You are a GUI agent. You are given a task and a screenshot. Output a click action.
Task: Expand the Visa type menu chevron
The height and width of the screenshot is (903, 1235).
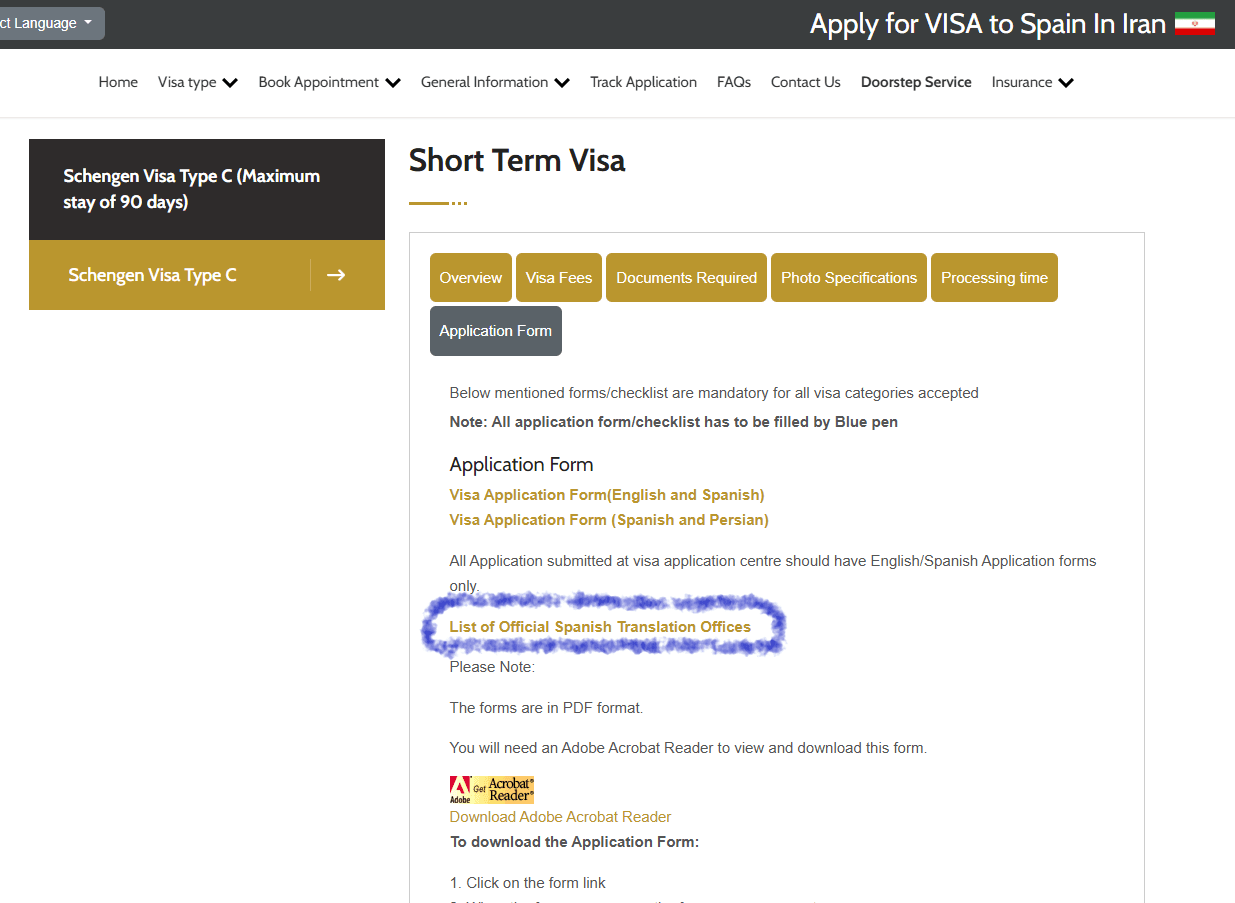[230, 83]
